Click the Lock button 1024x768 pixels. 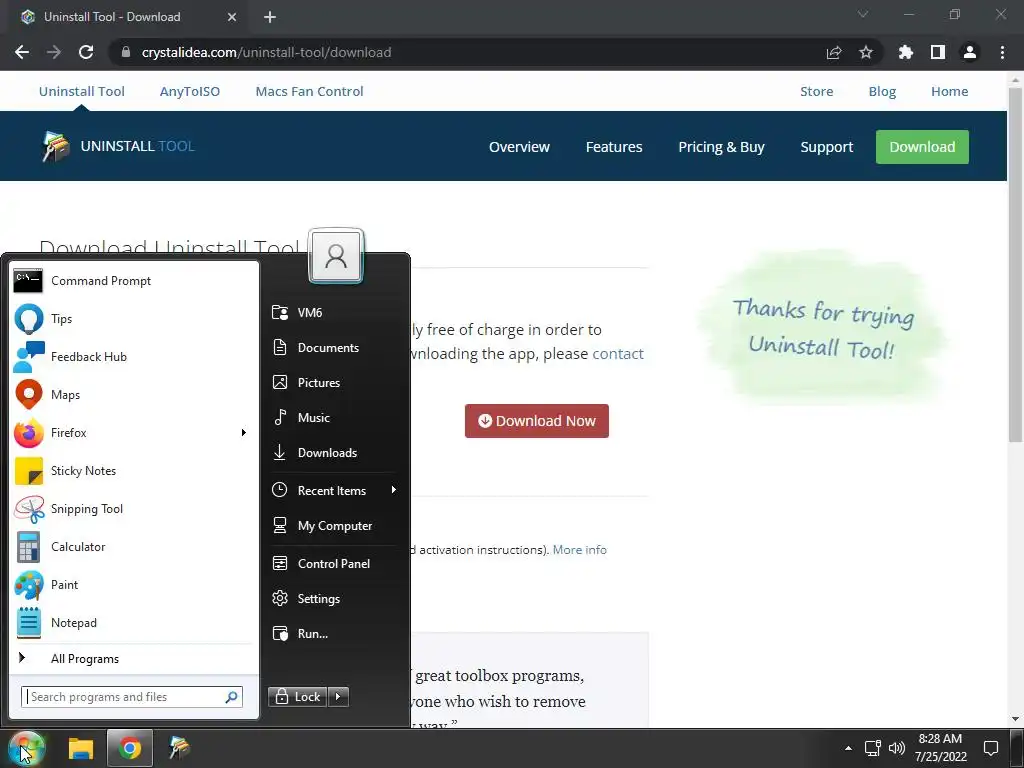tap(298, 697)
